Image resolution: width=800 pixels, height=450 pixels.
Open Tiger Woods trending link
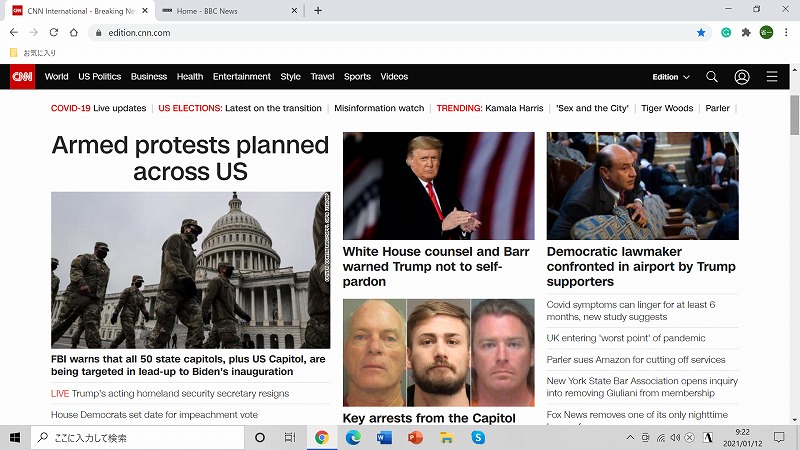point(667,108)
